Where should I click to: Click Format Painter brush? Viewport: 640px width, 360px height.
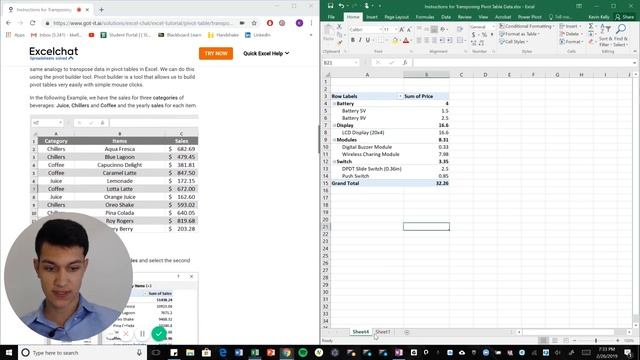339,42
